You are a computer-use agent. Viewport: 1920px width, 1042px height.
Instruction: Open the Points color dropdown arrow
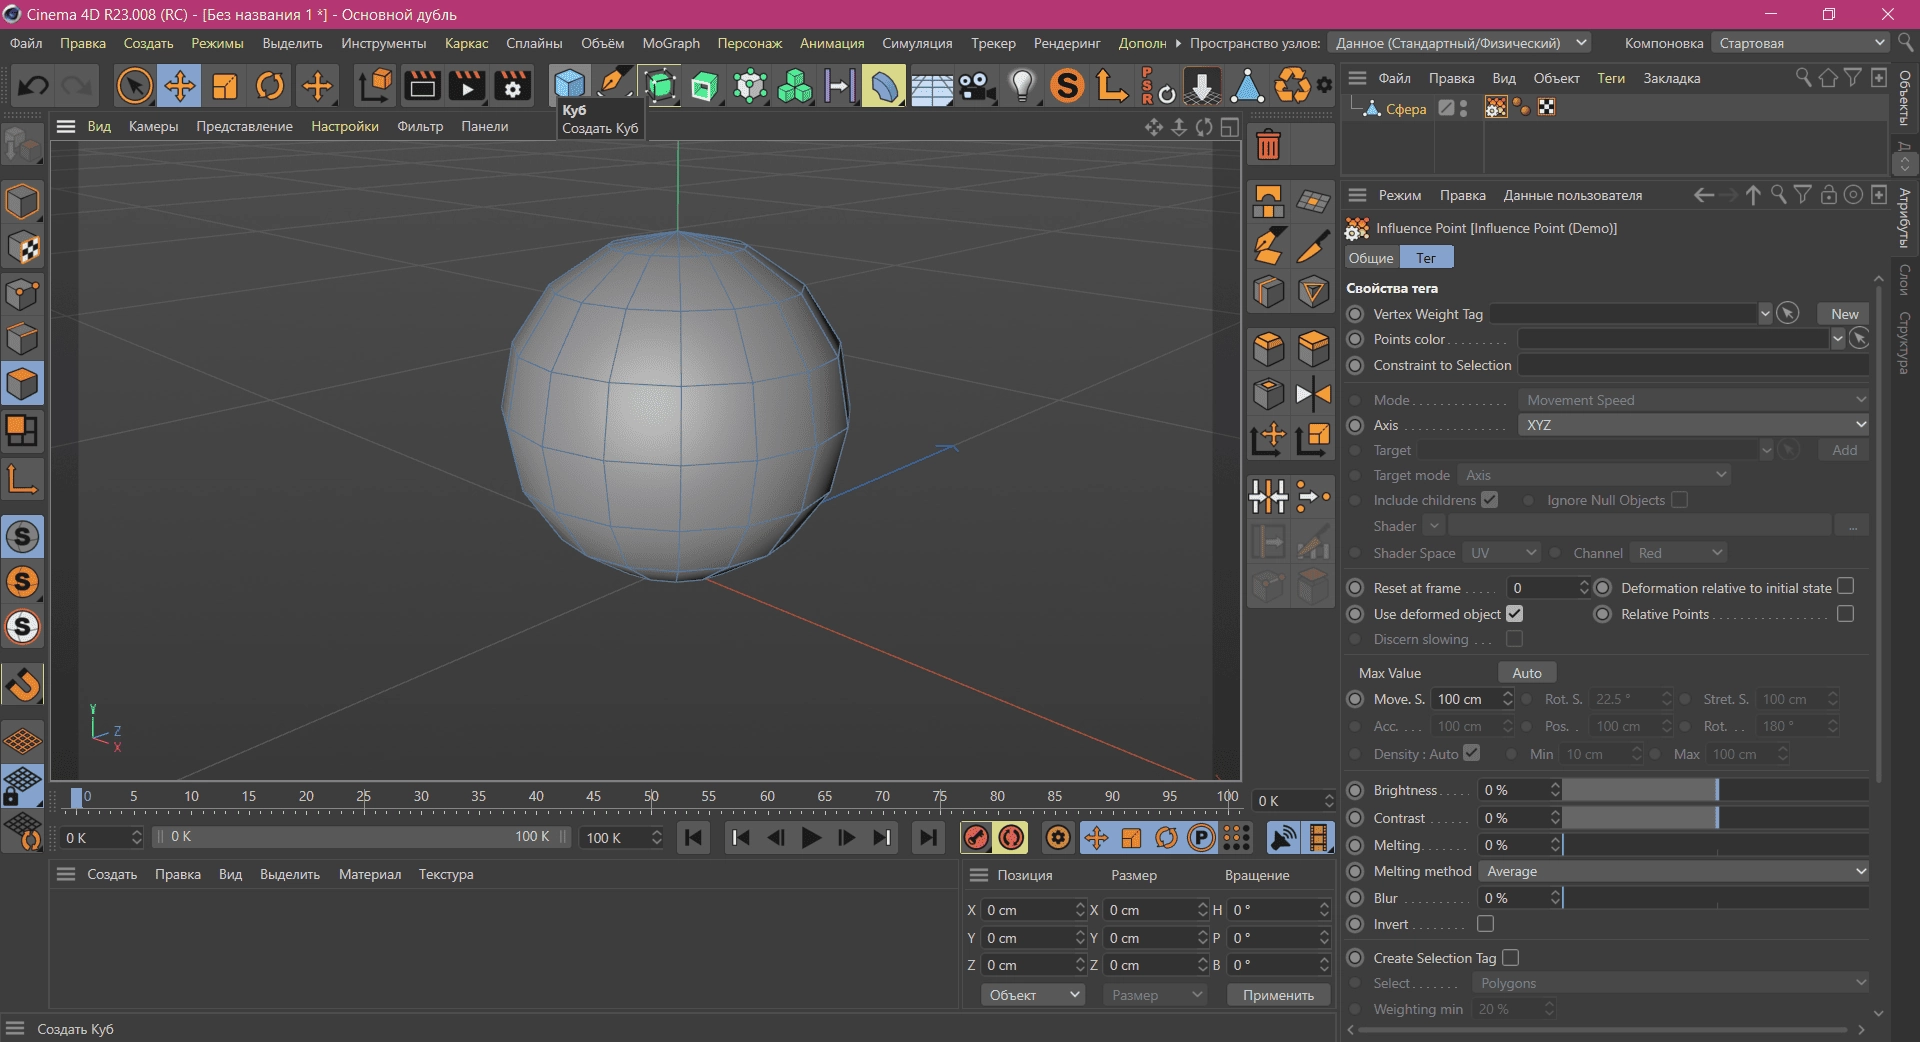[1837, 339]
